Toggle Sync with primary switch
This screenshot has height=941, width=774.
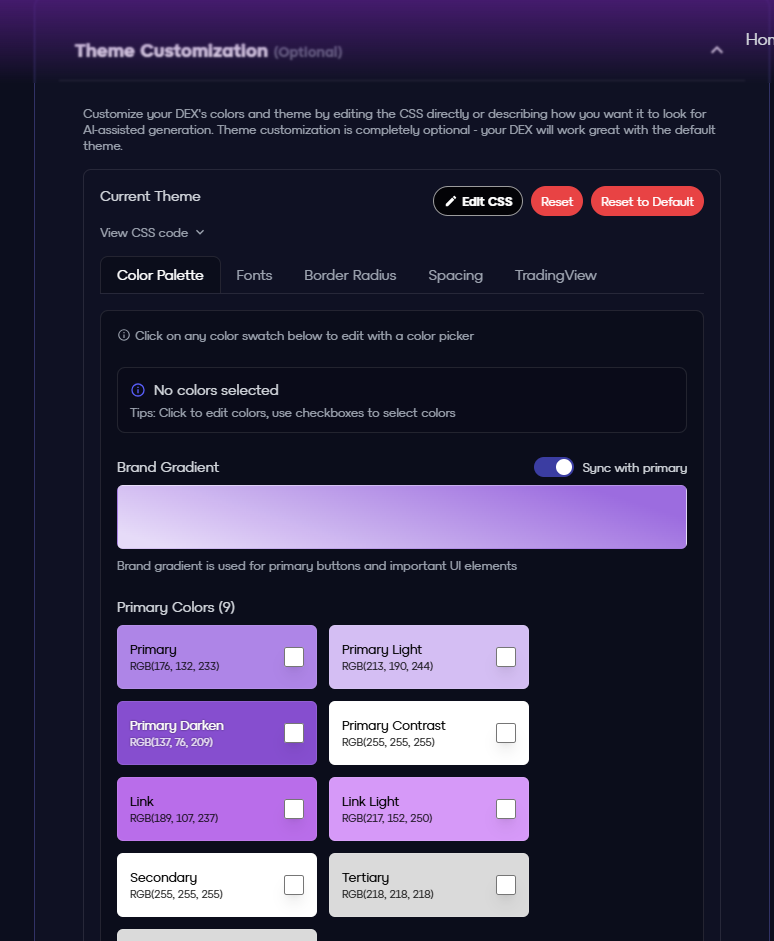coord(554,467)
